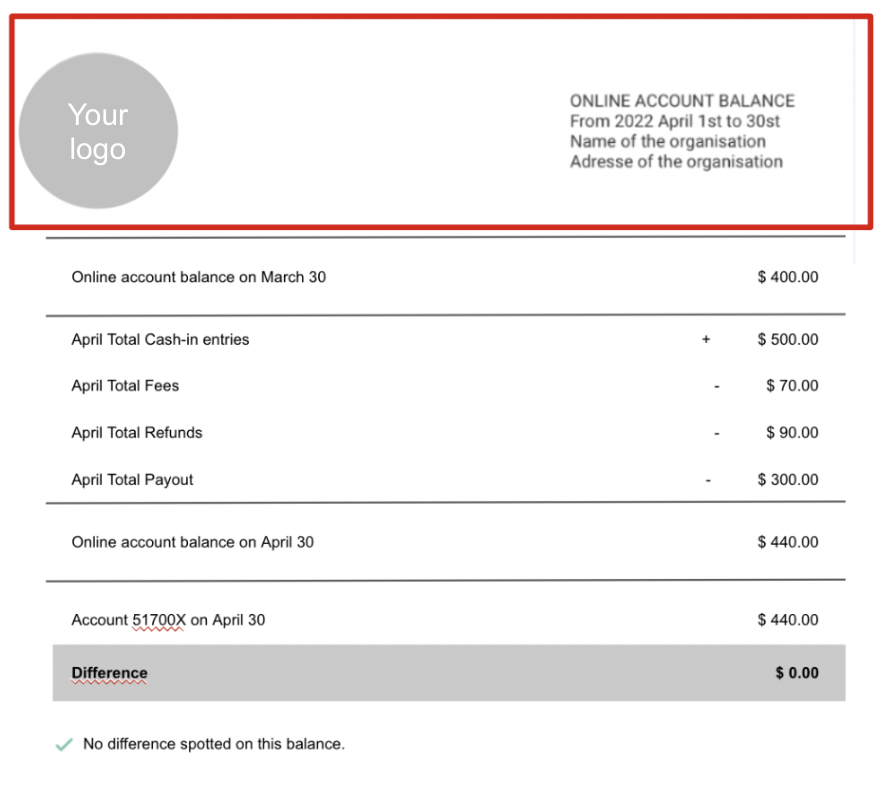Screen dimensions: 892x797
Task: Select the $ 400.00 opening balance amount
Action: (788, 277)
